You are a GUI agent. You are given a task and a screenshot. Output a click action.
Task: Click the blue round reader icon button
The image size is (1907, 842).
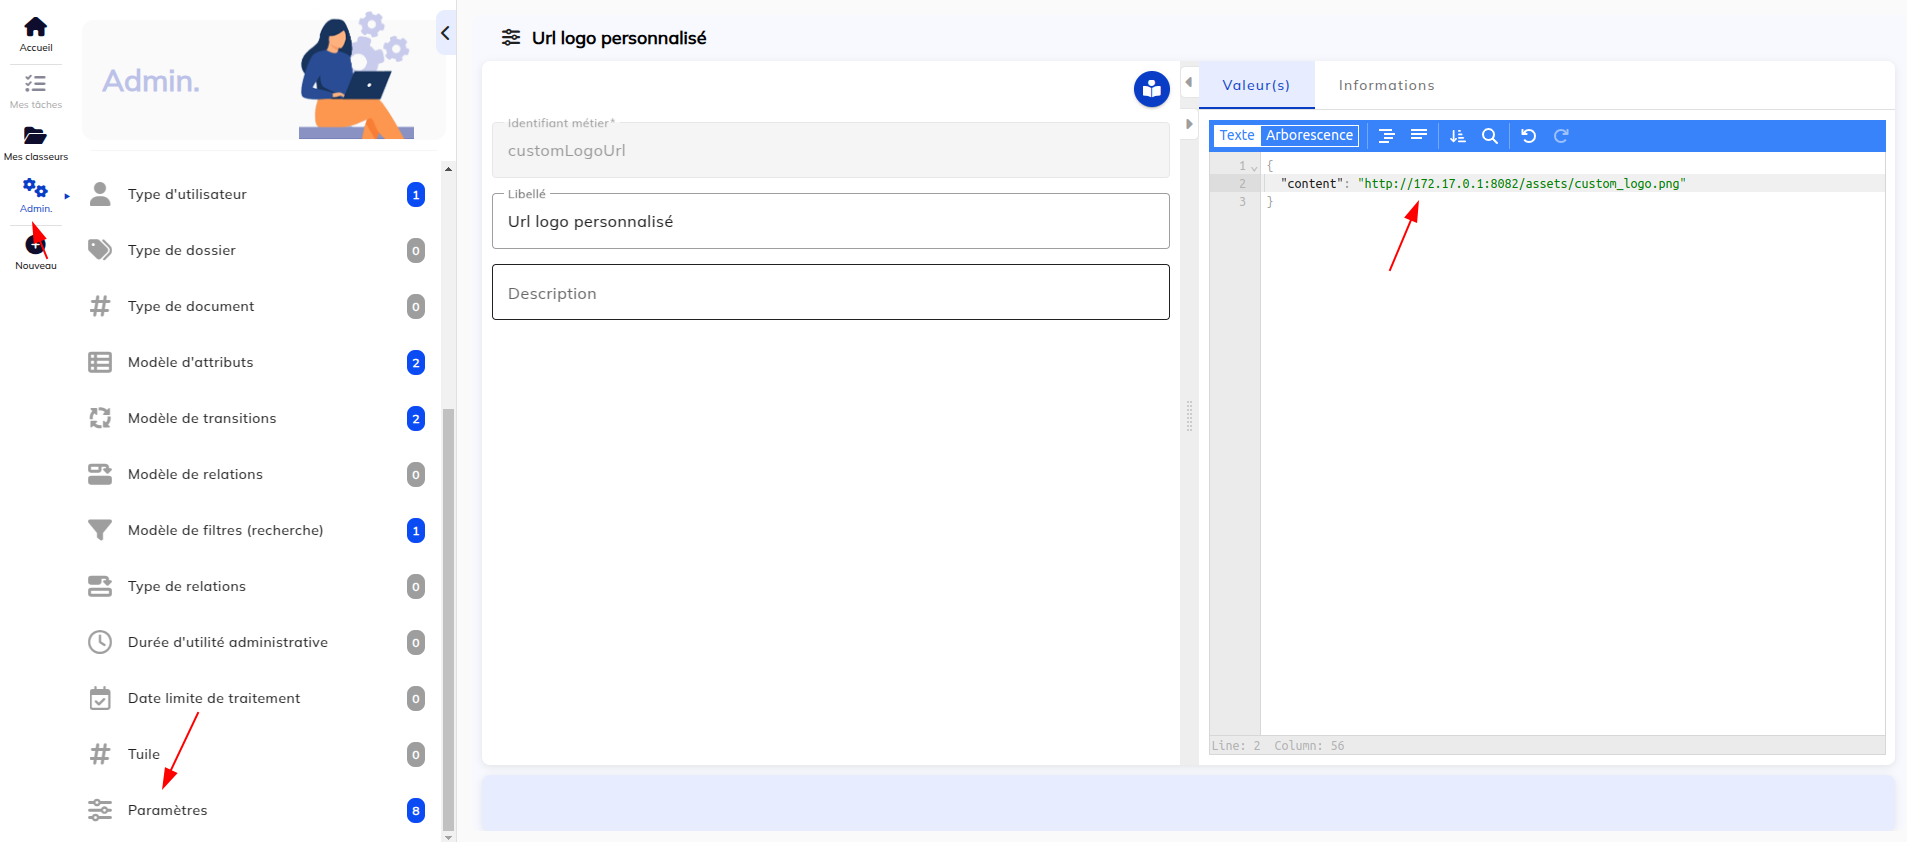point(1151,89)
